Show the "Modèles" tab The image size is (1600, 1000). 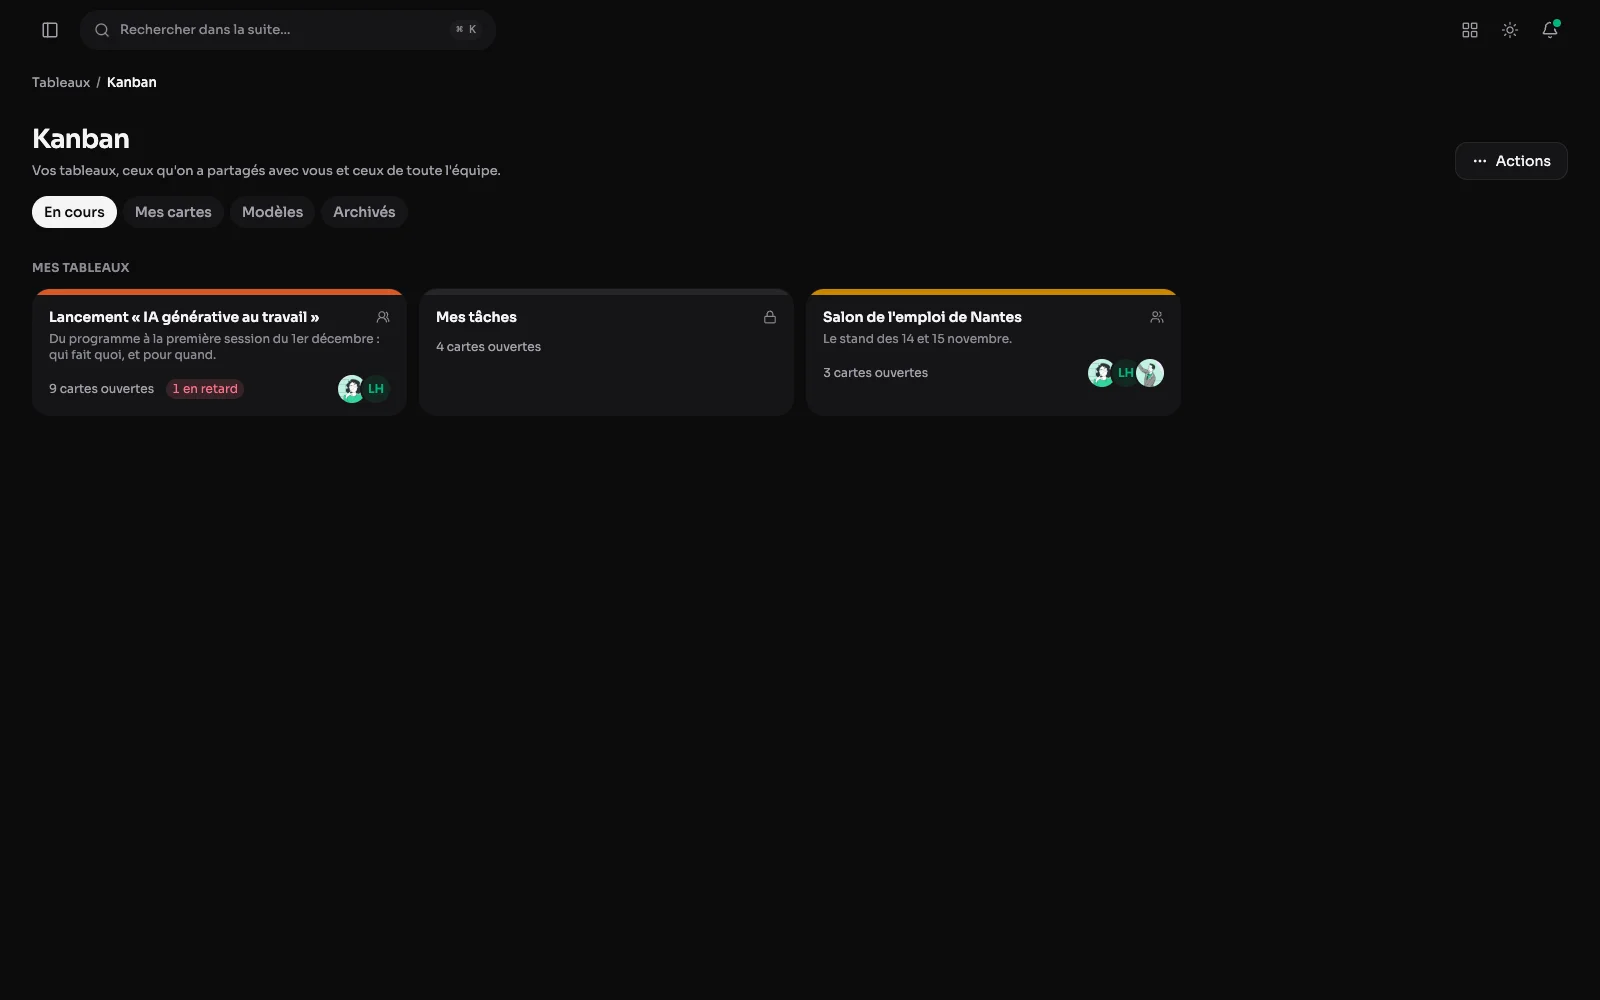point(272,212)
